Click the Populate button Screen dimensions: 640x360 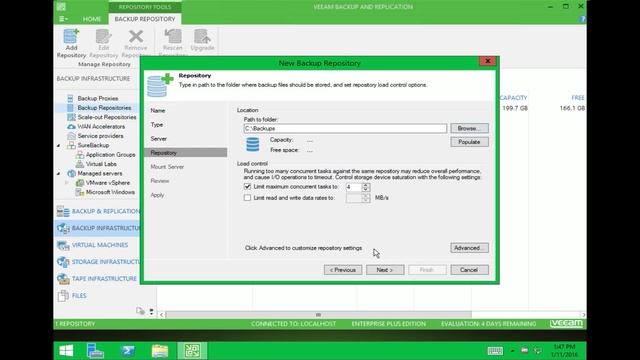(x=469, y=142)
